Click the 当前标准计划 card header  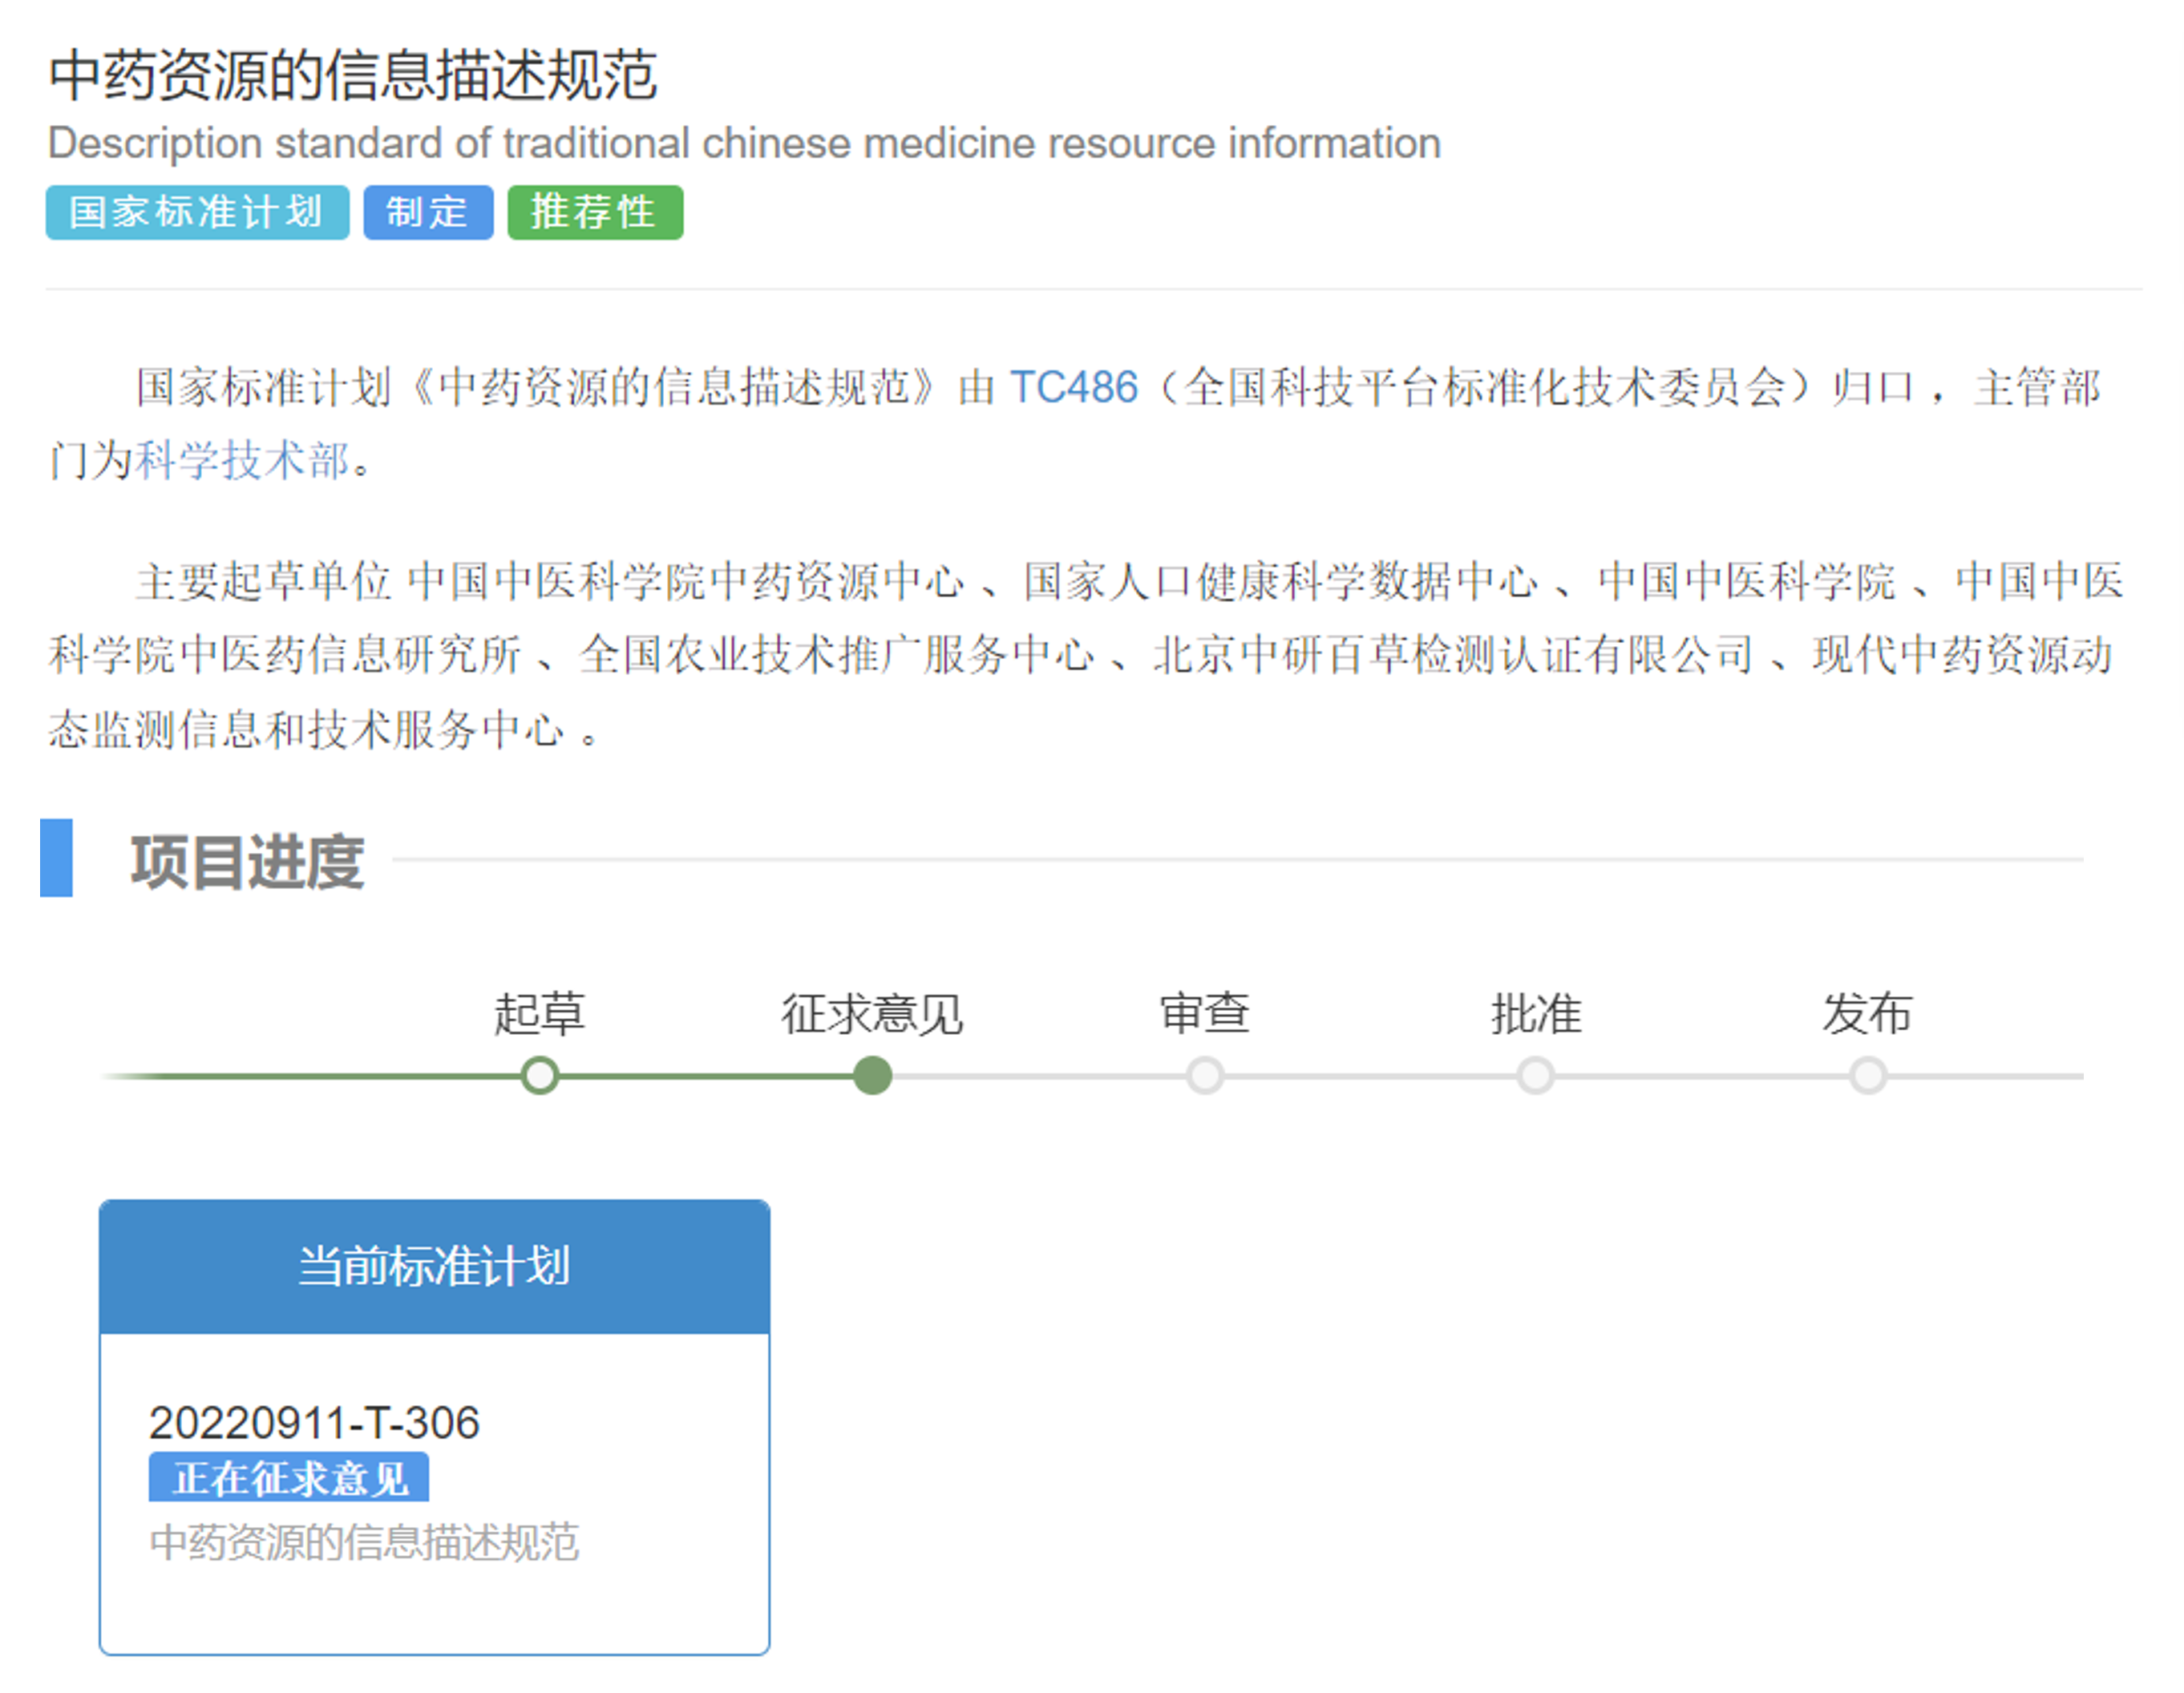click(434, 1266)
